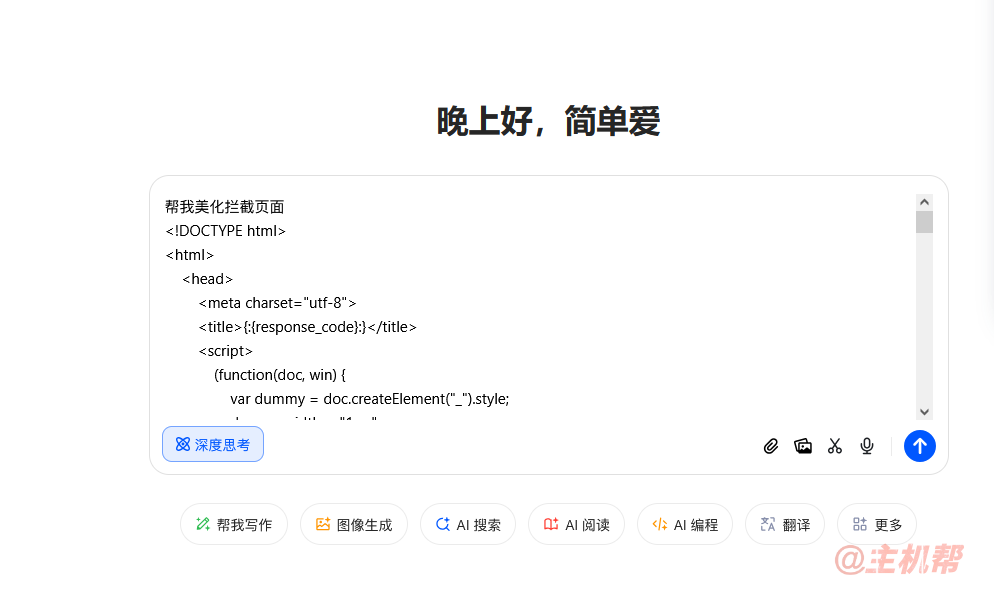This screenshot has width=994, height=610.
Task: Click the (function(doc, win) { line
Action: pos(280,375)
